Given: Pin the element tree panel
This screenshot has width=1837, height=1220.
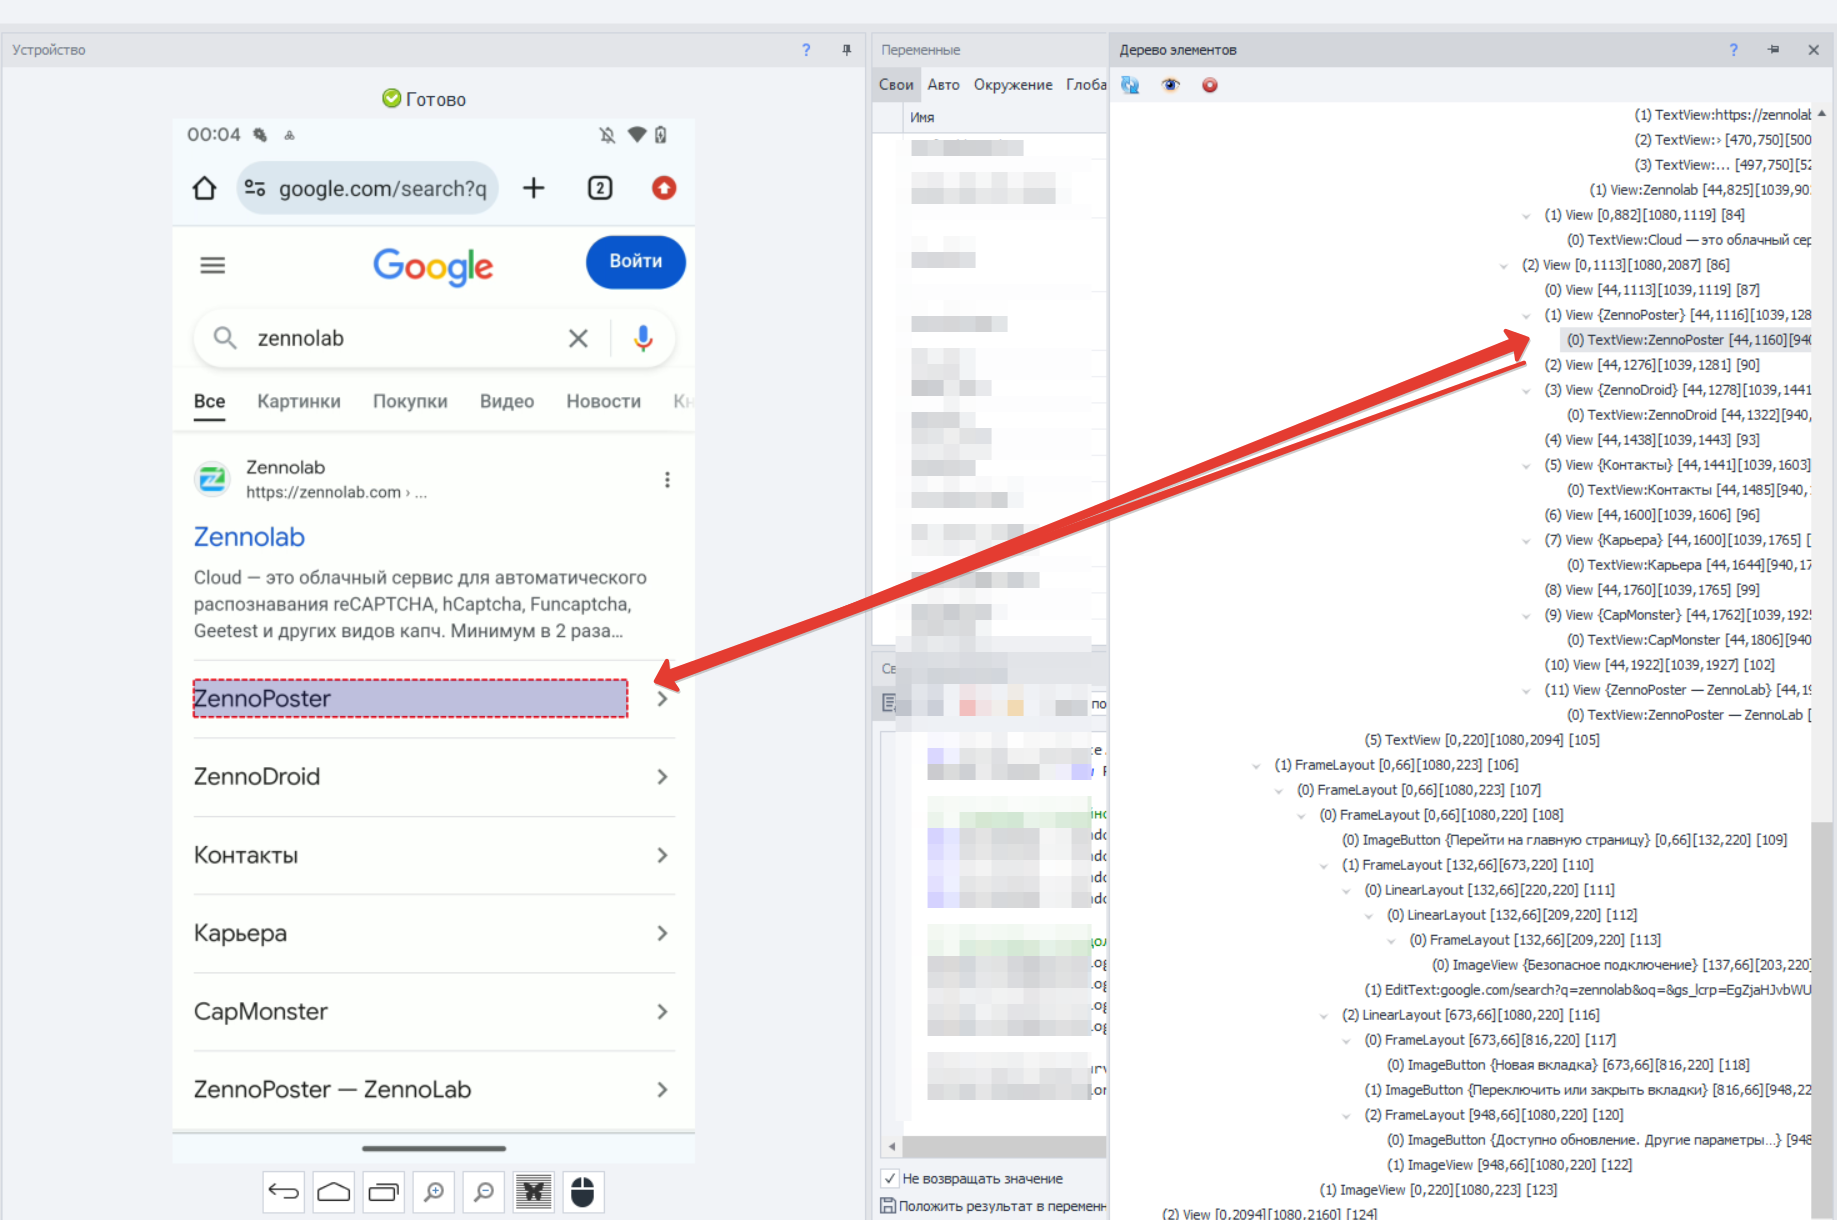Looking at the screenshot, I should [x=1773, y=50].
